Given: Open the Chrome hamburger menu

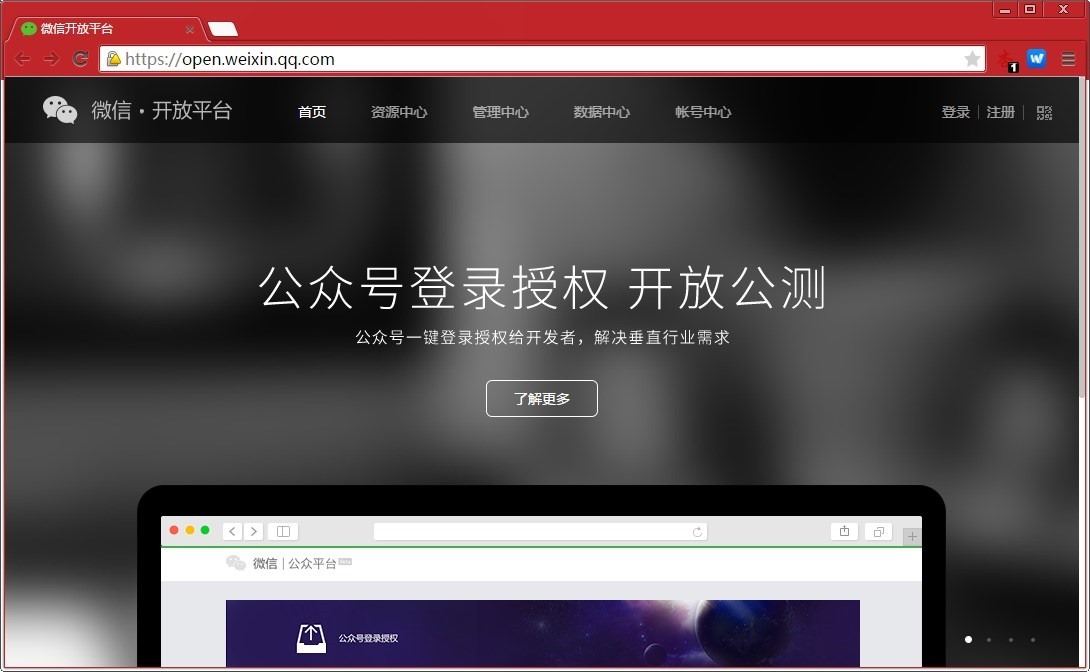Looking at the screenshot, I should [x=1068, y=59].
